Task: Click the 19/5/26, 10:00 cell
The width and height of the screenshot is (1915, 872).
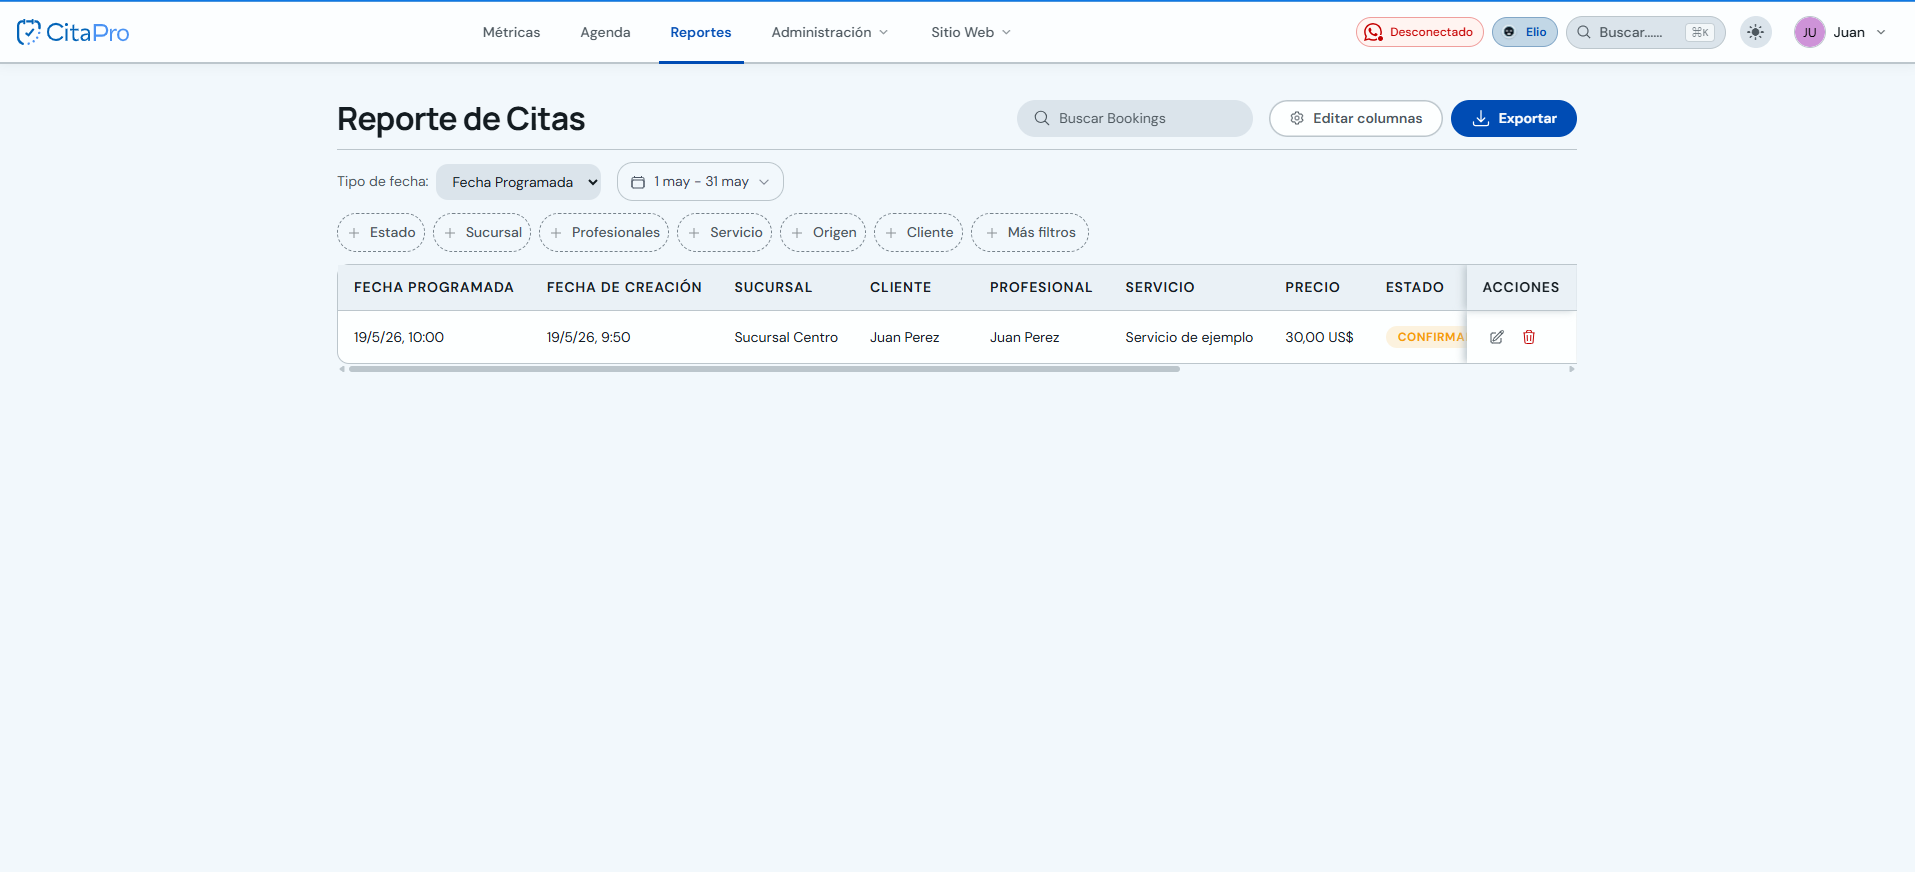Action: [x=399, y=337]
